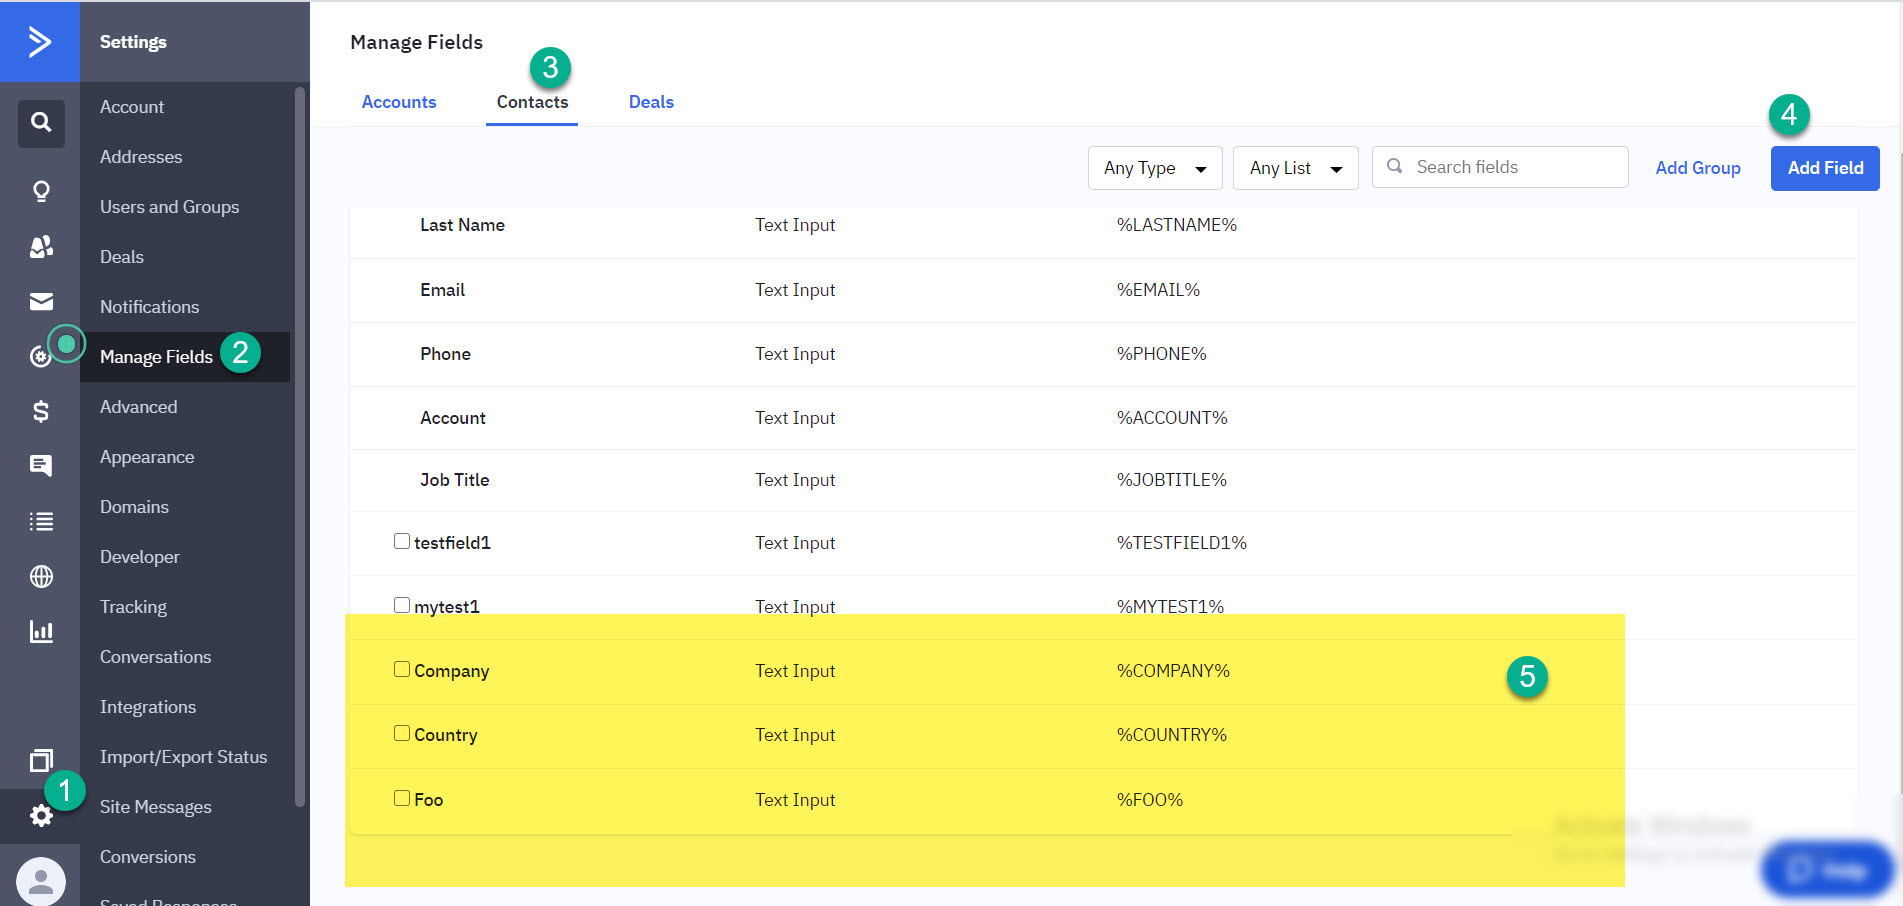Open Notifications settings
This screenshot has width=1903, height=906.
tap(149, 307)
